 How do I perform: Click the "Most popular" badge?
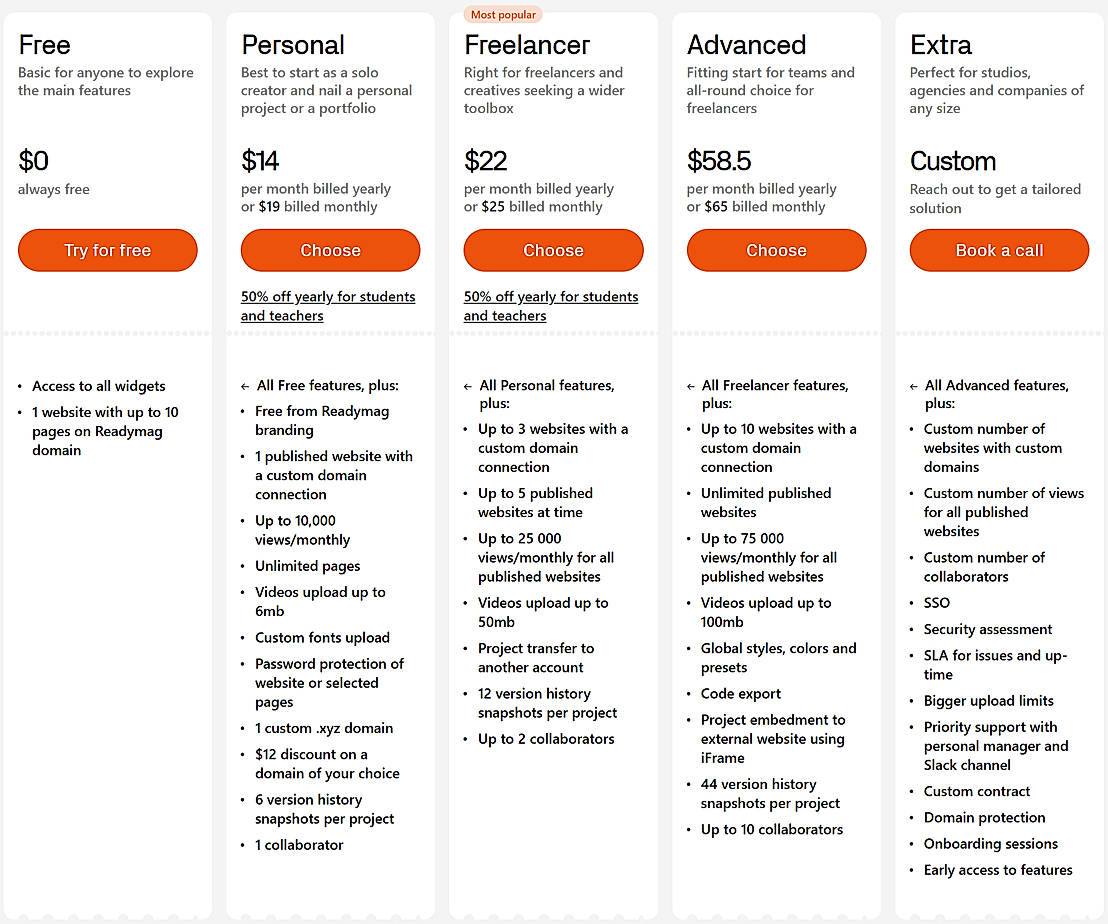coord(503,15)
